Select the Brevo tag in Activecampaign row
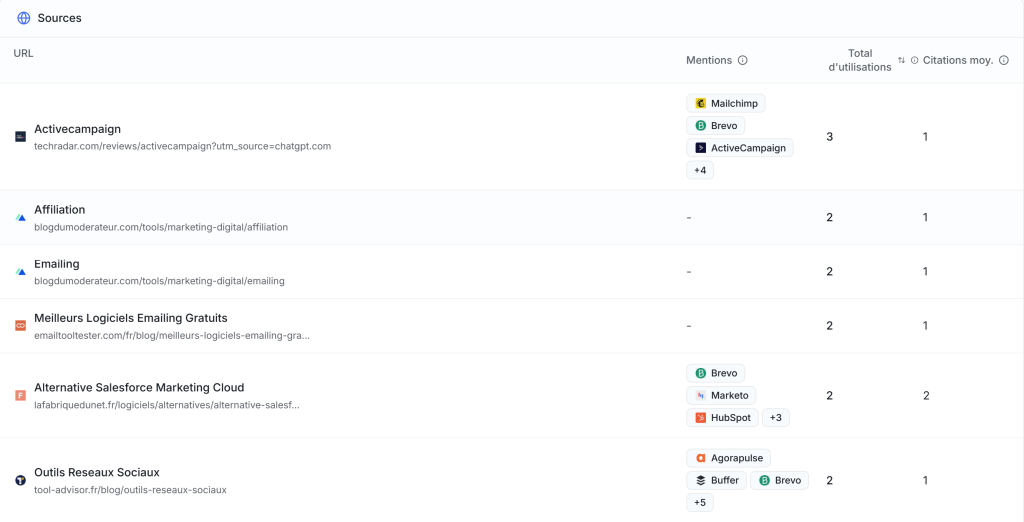Image resolution: width=1024 pixels, height=522 pixels. (x=715, y=125)
